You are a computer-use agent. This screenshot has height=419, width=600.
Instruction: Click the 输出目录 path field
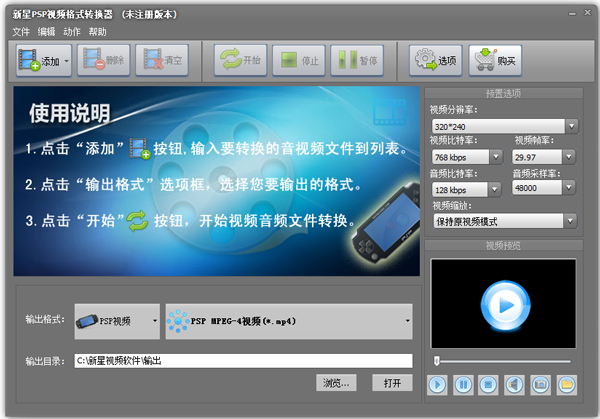243,361
